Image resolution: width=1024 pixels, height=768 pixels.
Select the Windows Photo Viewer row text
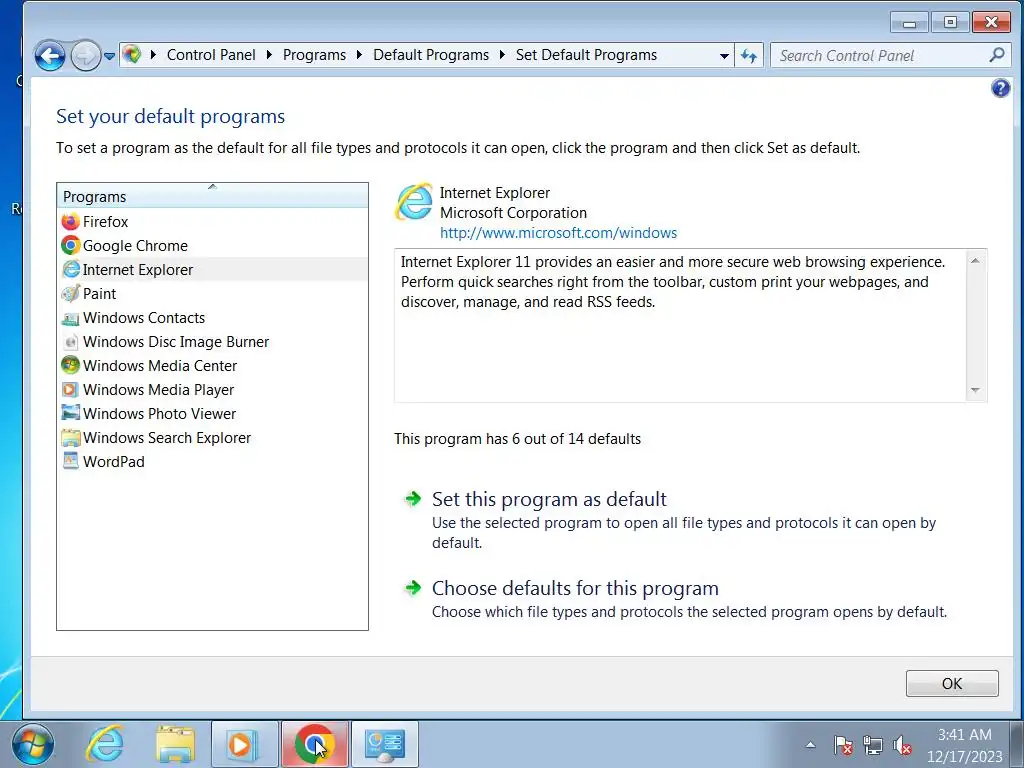(159, 414)
